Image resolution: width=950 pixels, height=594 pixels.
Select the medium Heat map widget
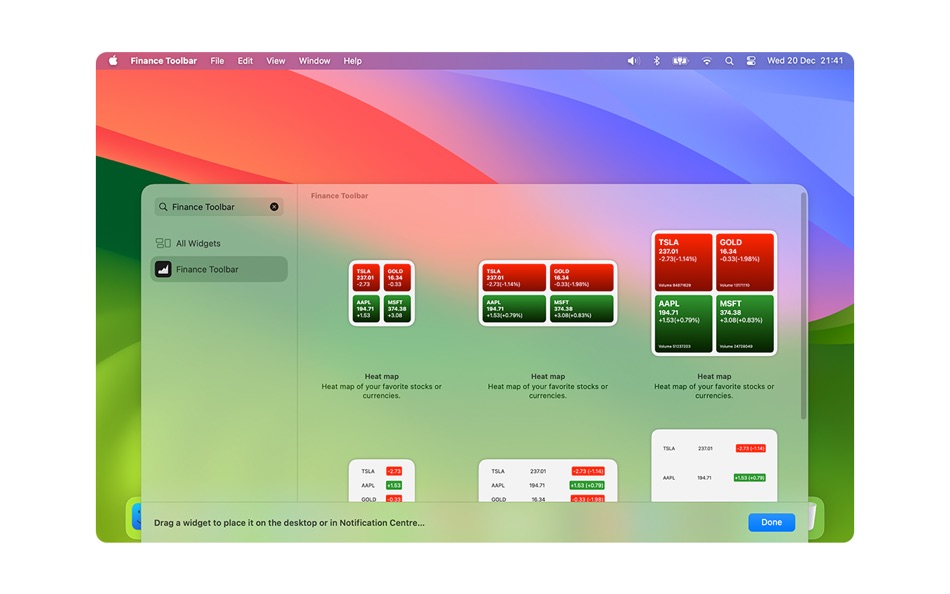coord(548,293)
